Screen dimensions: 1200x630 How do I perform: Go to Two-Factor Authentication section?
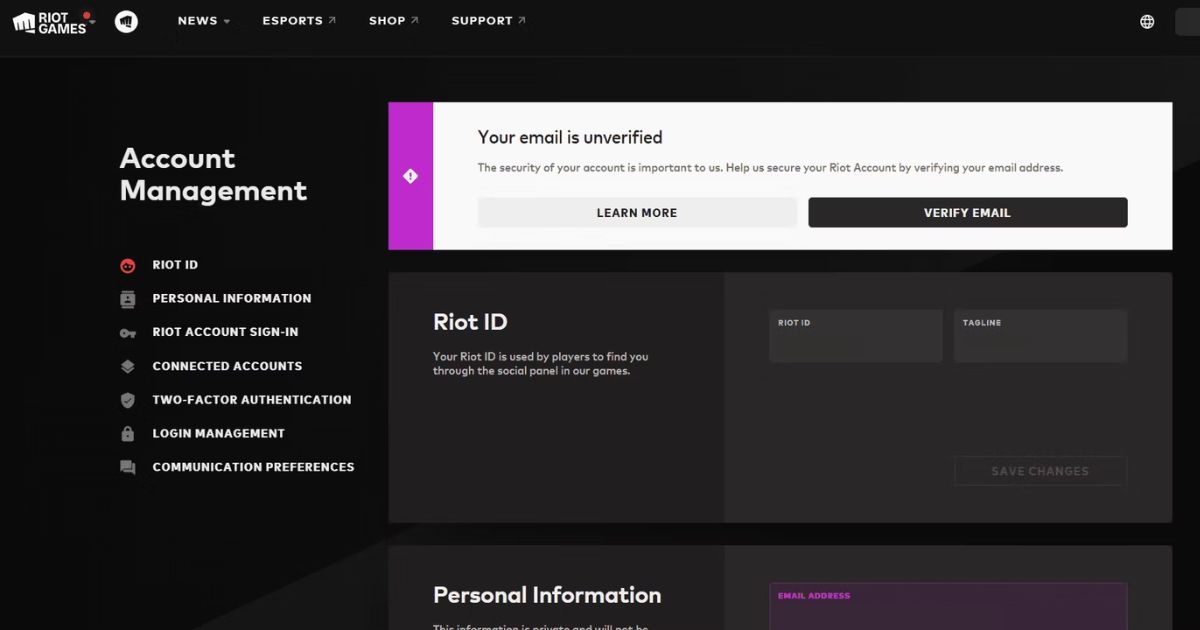252,400
